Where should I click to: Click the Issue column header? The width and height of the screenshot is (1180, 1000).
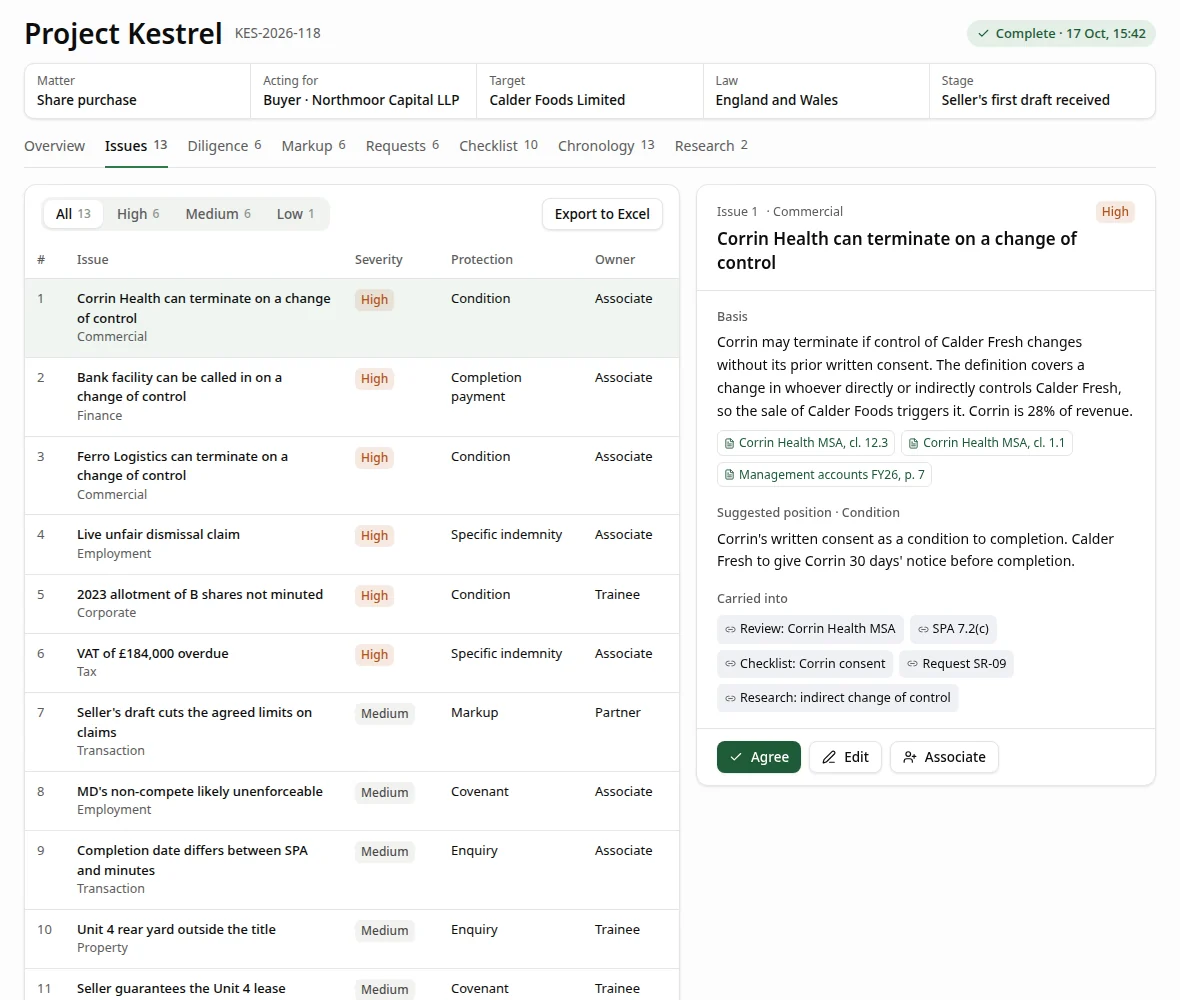click(93, 260)
